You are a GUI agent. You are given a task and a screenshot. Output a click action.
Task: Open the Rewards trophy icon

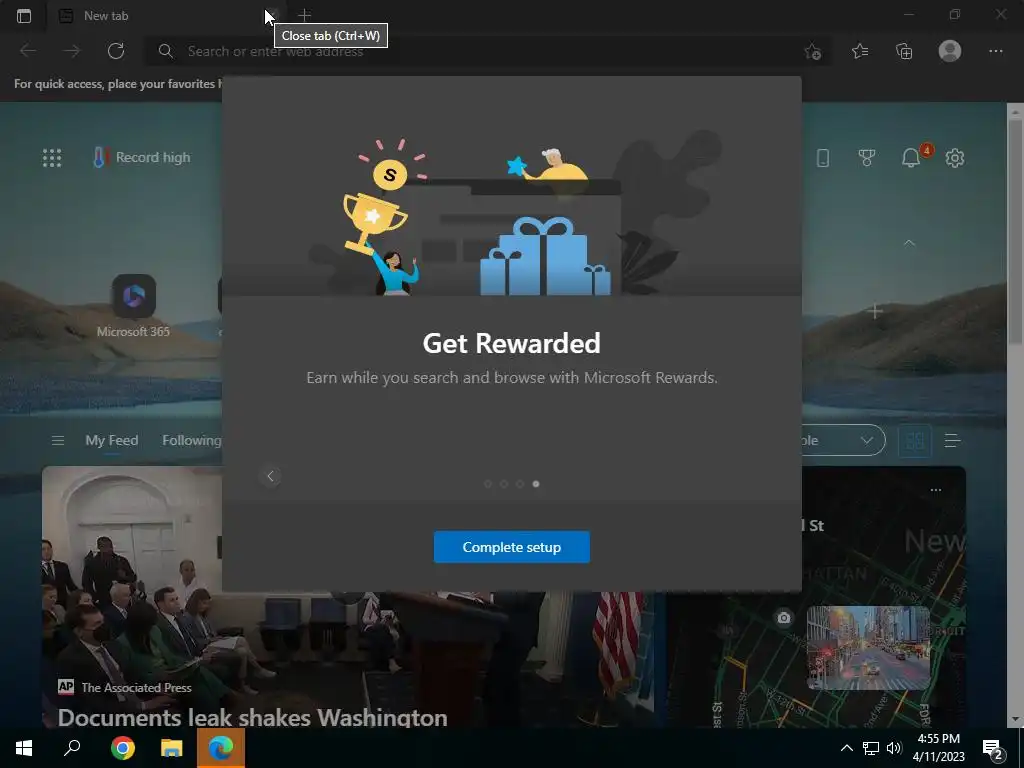[867, 157]
